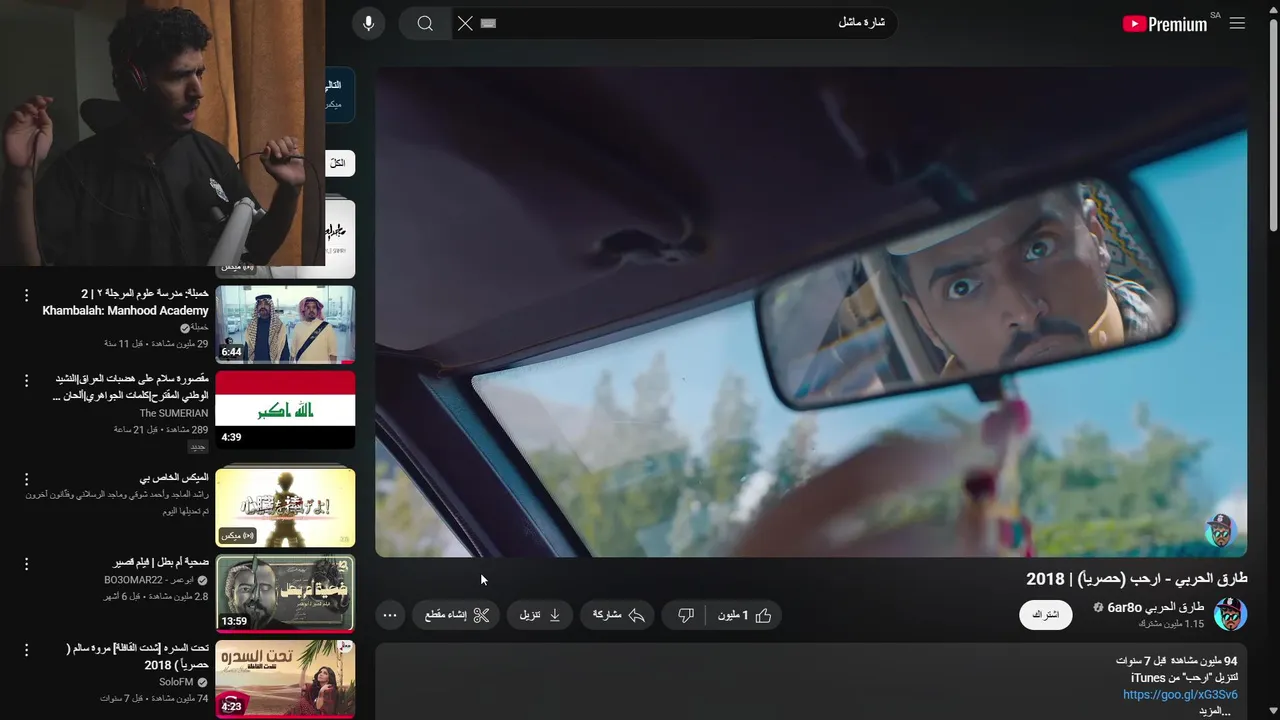Open the YouTube Premium home logo
This screenshot has width=1280, height=720.
click(1165, 24)
